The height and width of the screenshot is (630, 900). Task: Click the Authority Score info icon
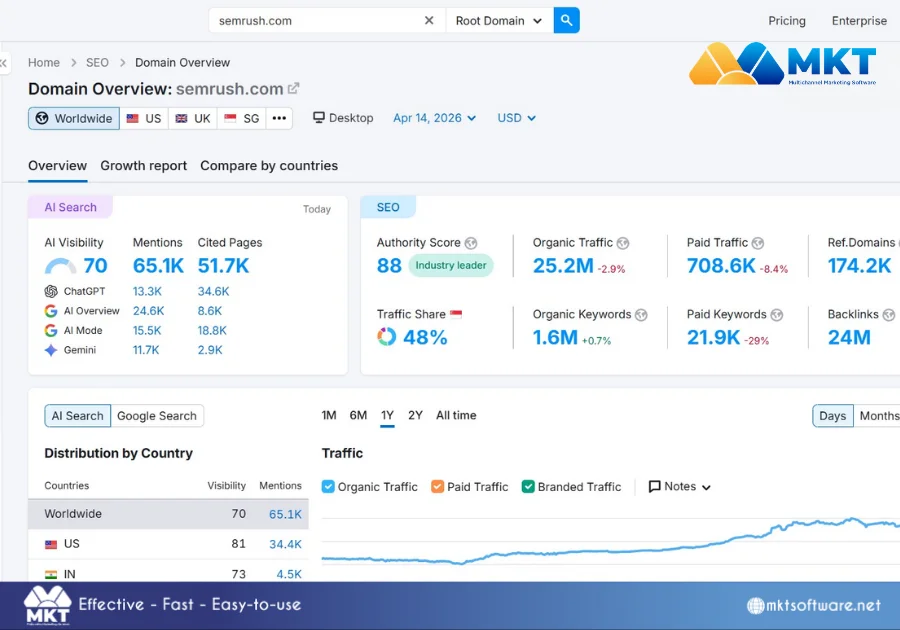coord(471,243)
